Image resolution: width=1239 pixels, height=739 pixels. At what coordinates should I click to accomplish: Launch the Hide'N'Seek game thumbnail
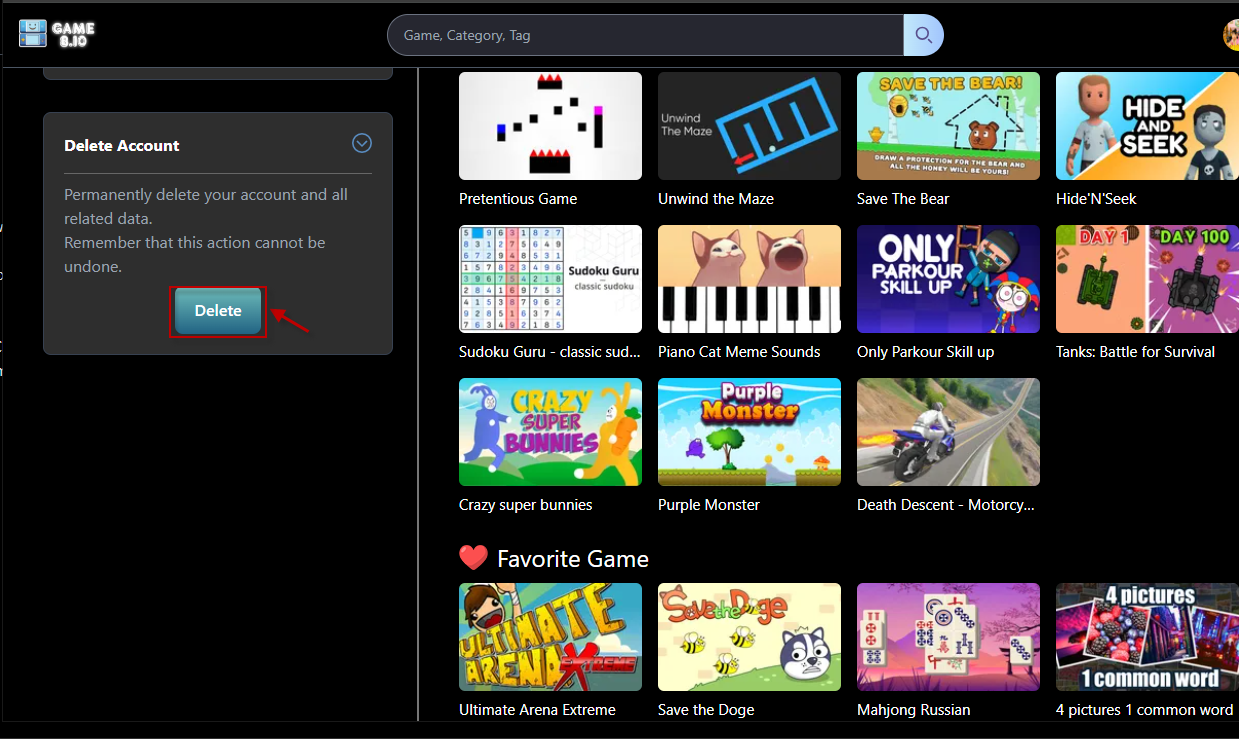[1146, 126]
